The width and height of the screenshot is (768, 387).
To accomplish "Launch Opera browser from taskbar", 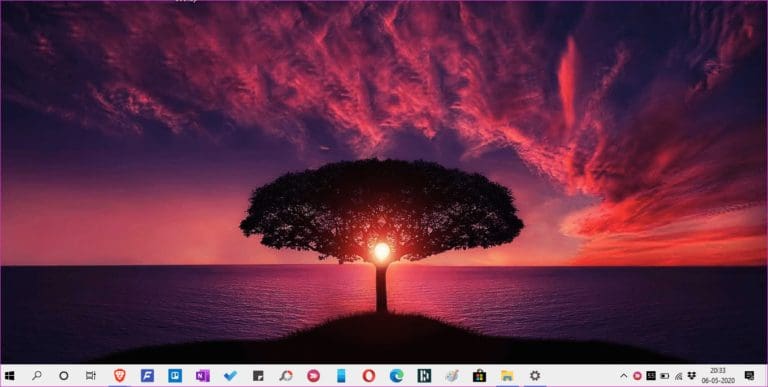I will click(369, 376).
